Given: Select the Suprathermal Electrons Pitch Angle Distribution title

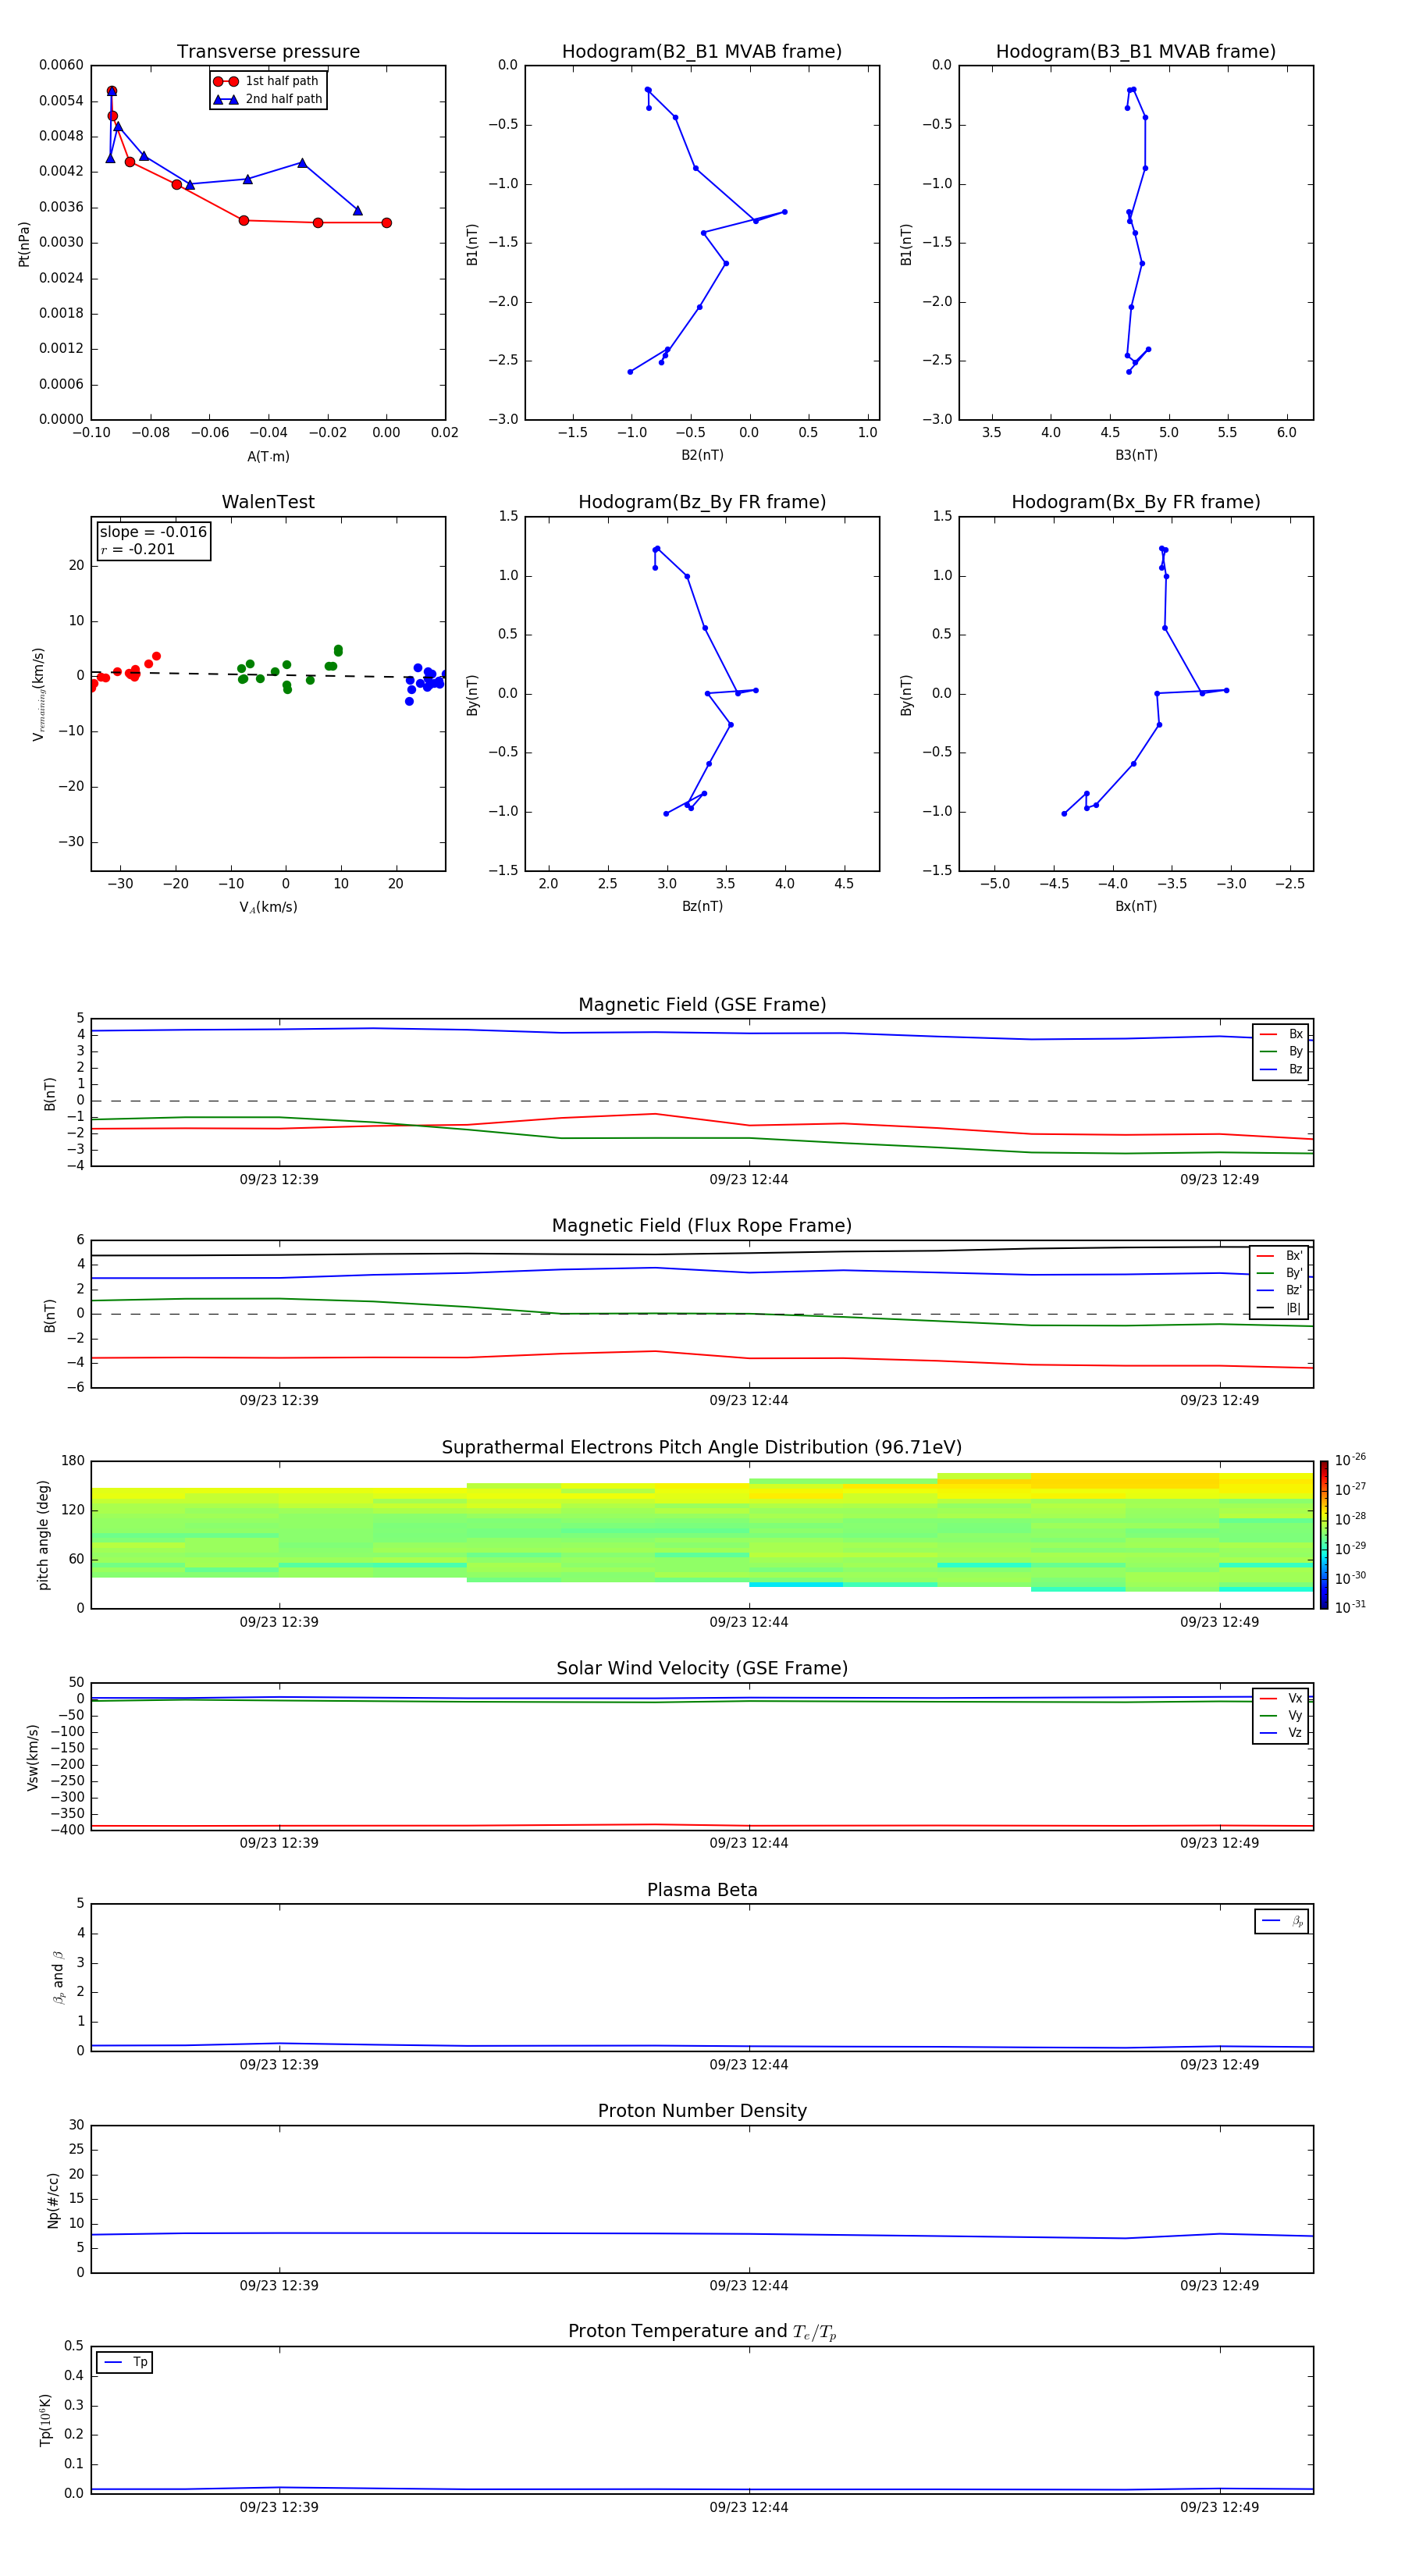Looking at the screenshot, I should click(702, 1448).
